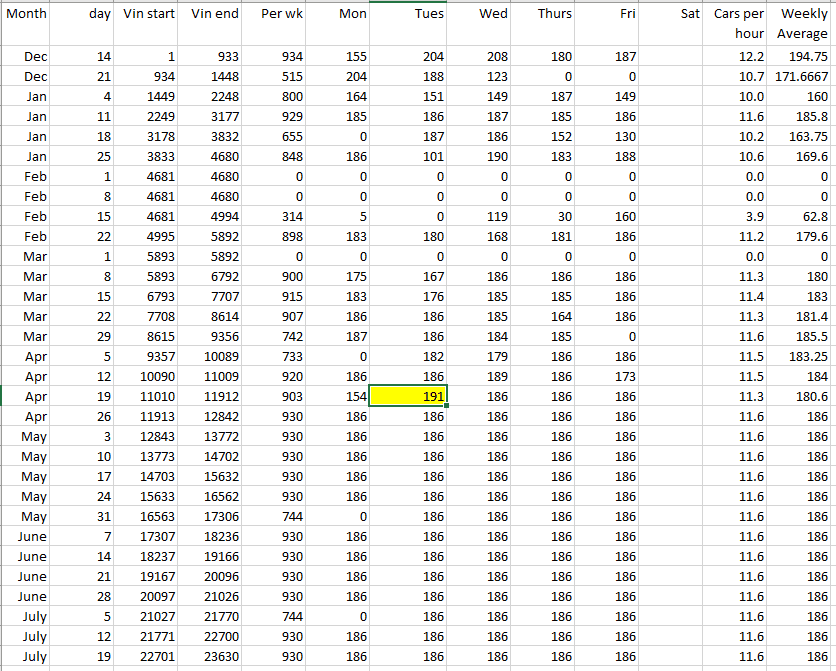Click the Vin end header cell

coord(213,14)
